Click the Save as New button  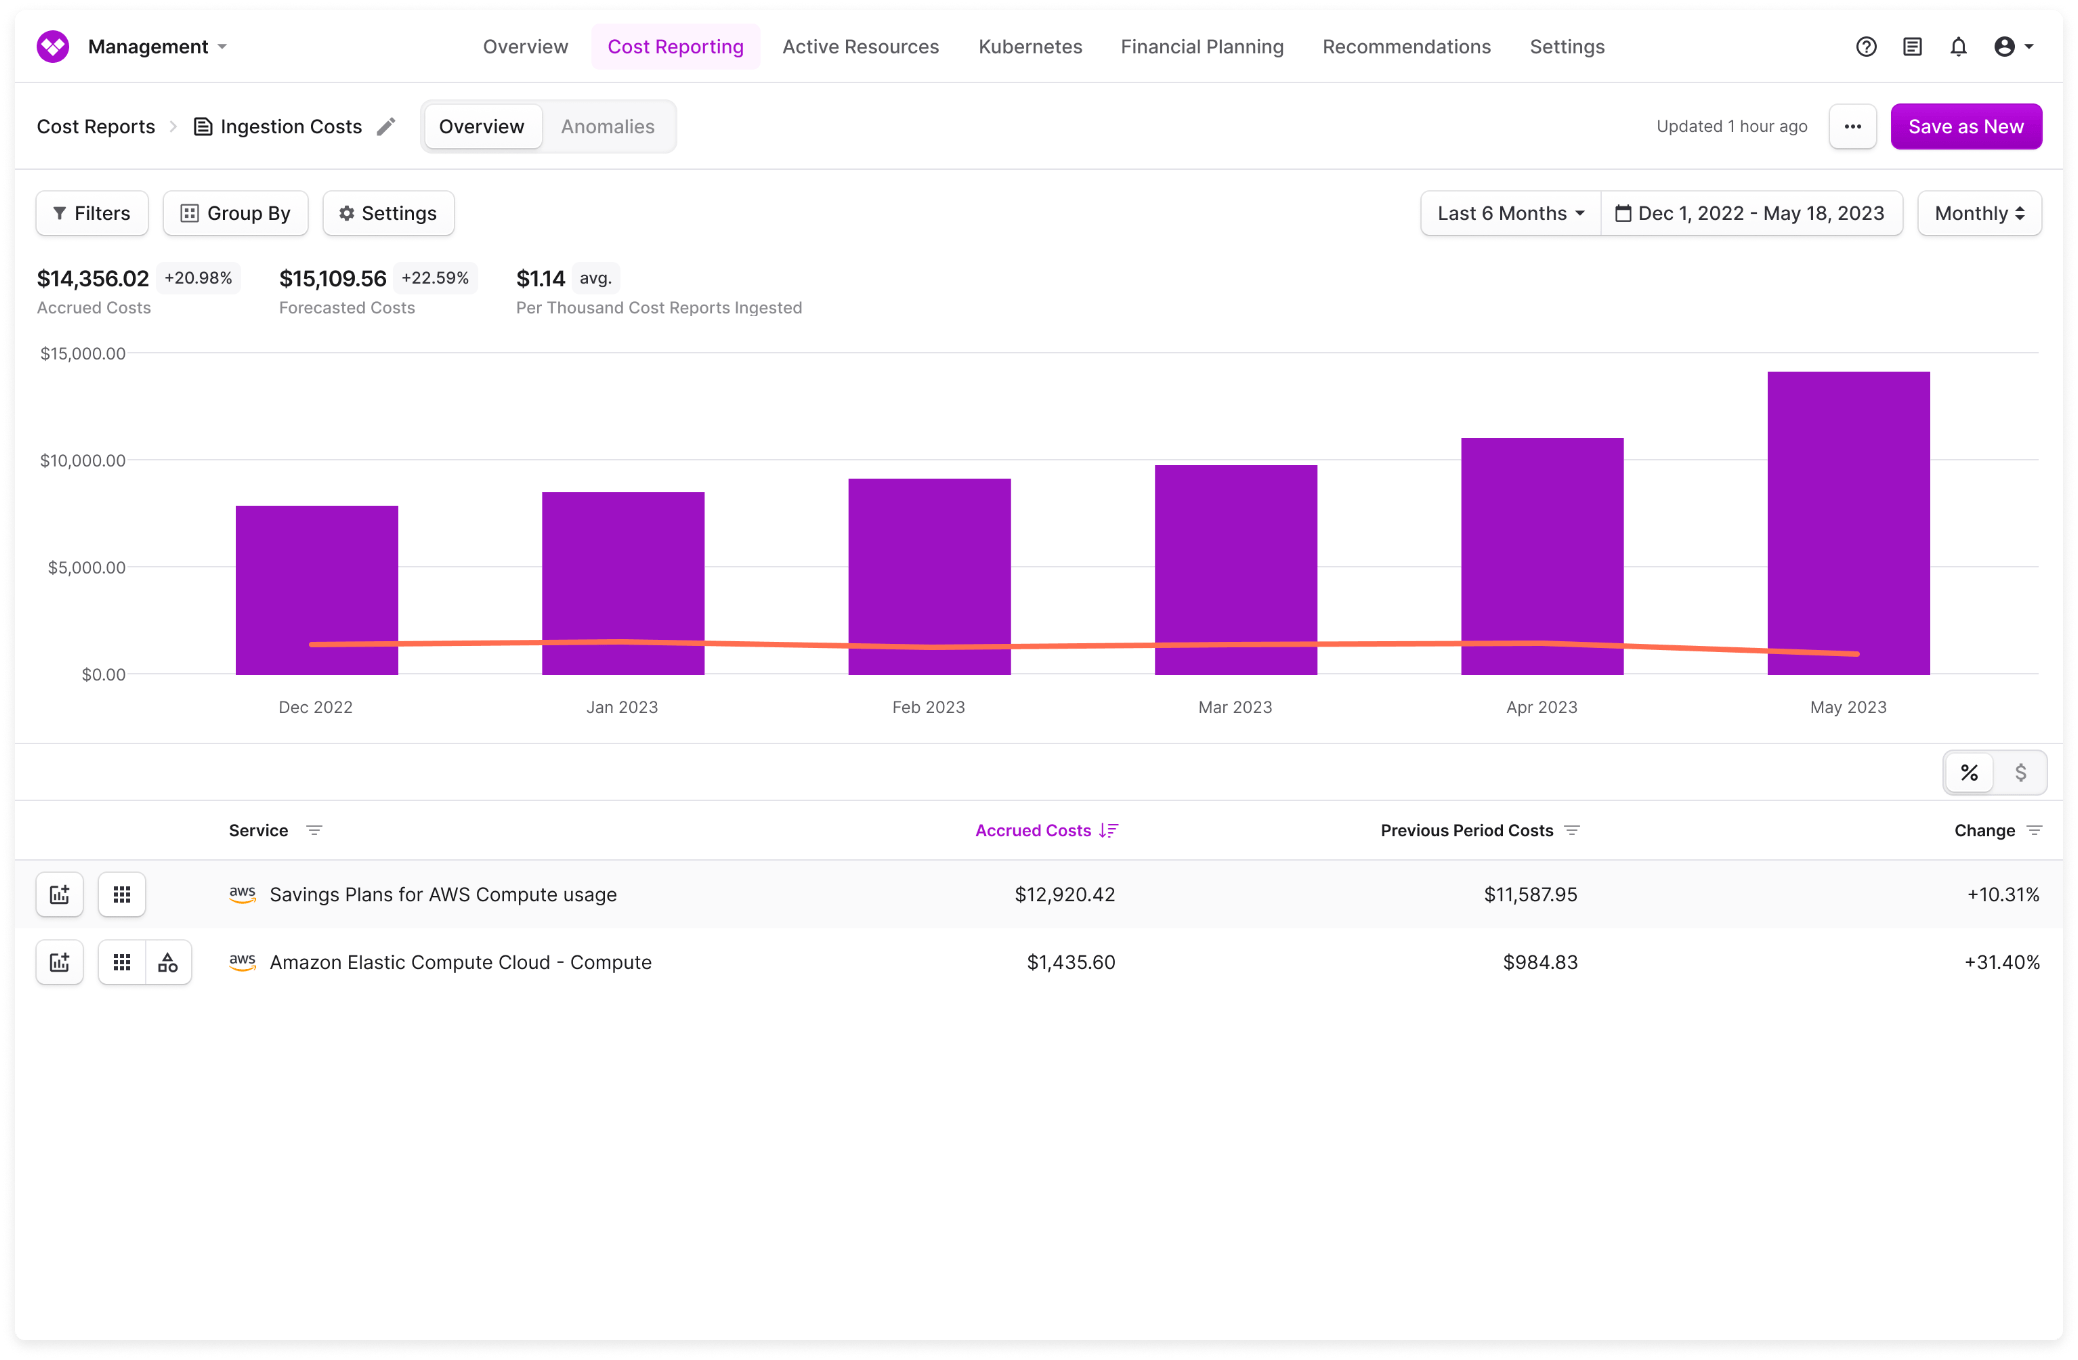tap(1965, 126)
